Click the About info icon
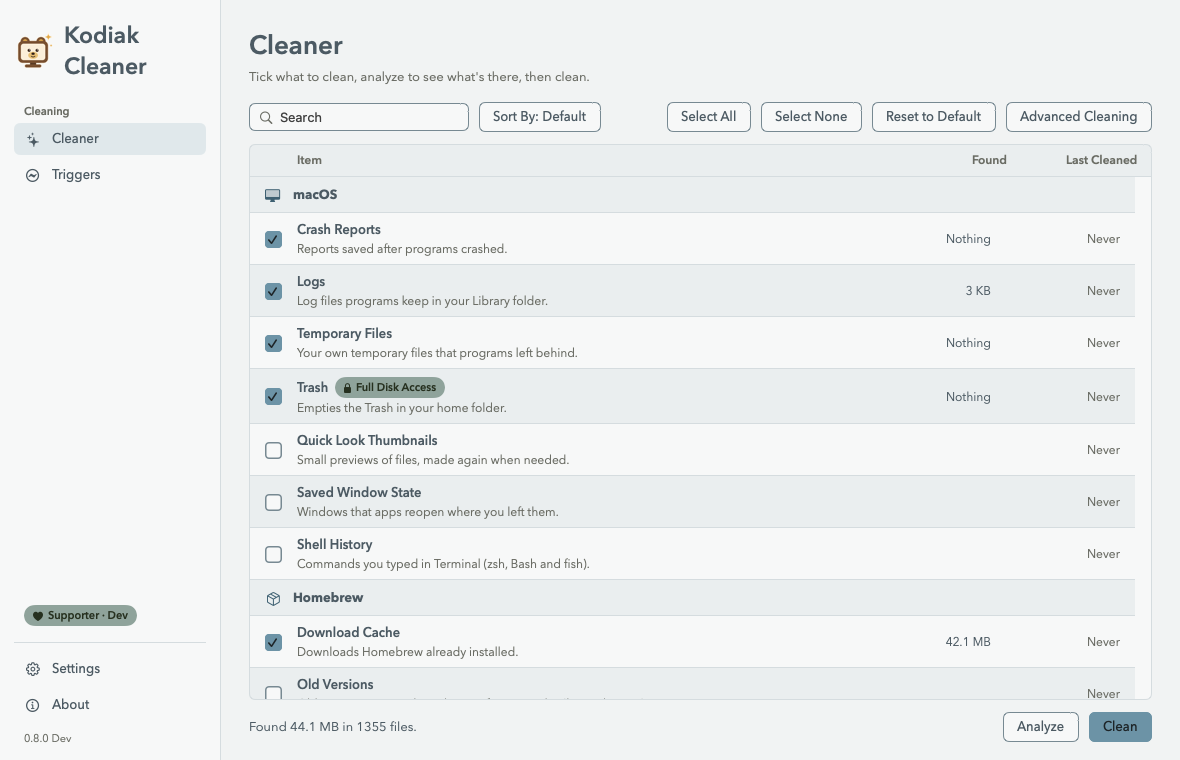1180x760 pixels. 32,705
